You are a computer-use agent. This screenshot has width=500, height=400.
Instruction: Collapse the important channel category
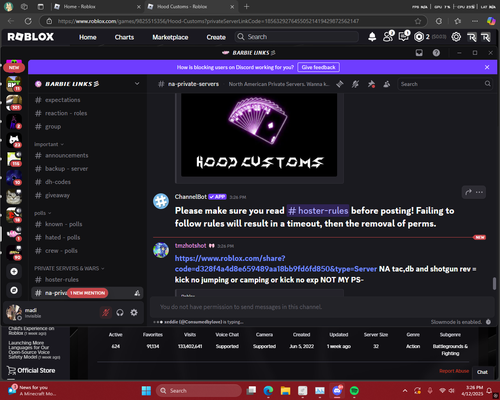tap(49, 144)
